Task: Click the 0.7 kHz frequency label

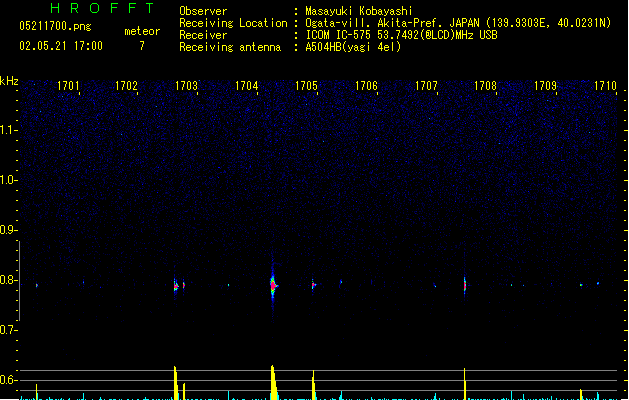Action: 8,330
